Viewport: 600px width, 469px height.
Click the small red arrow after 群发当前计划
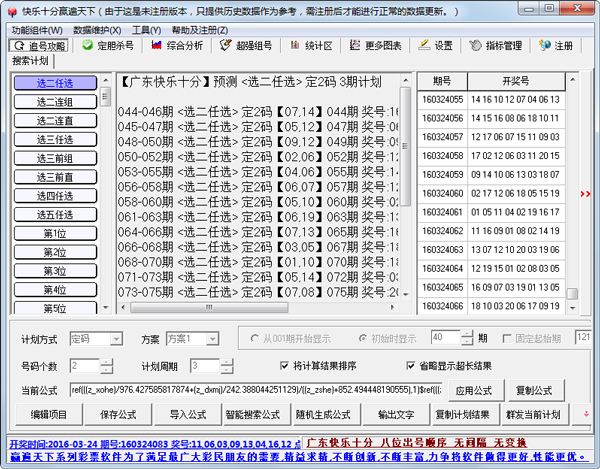point(586,414)
